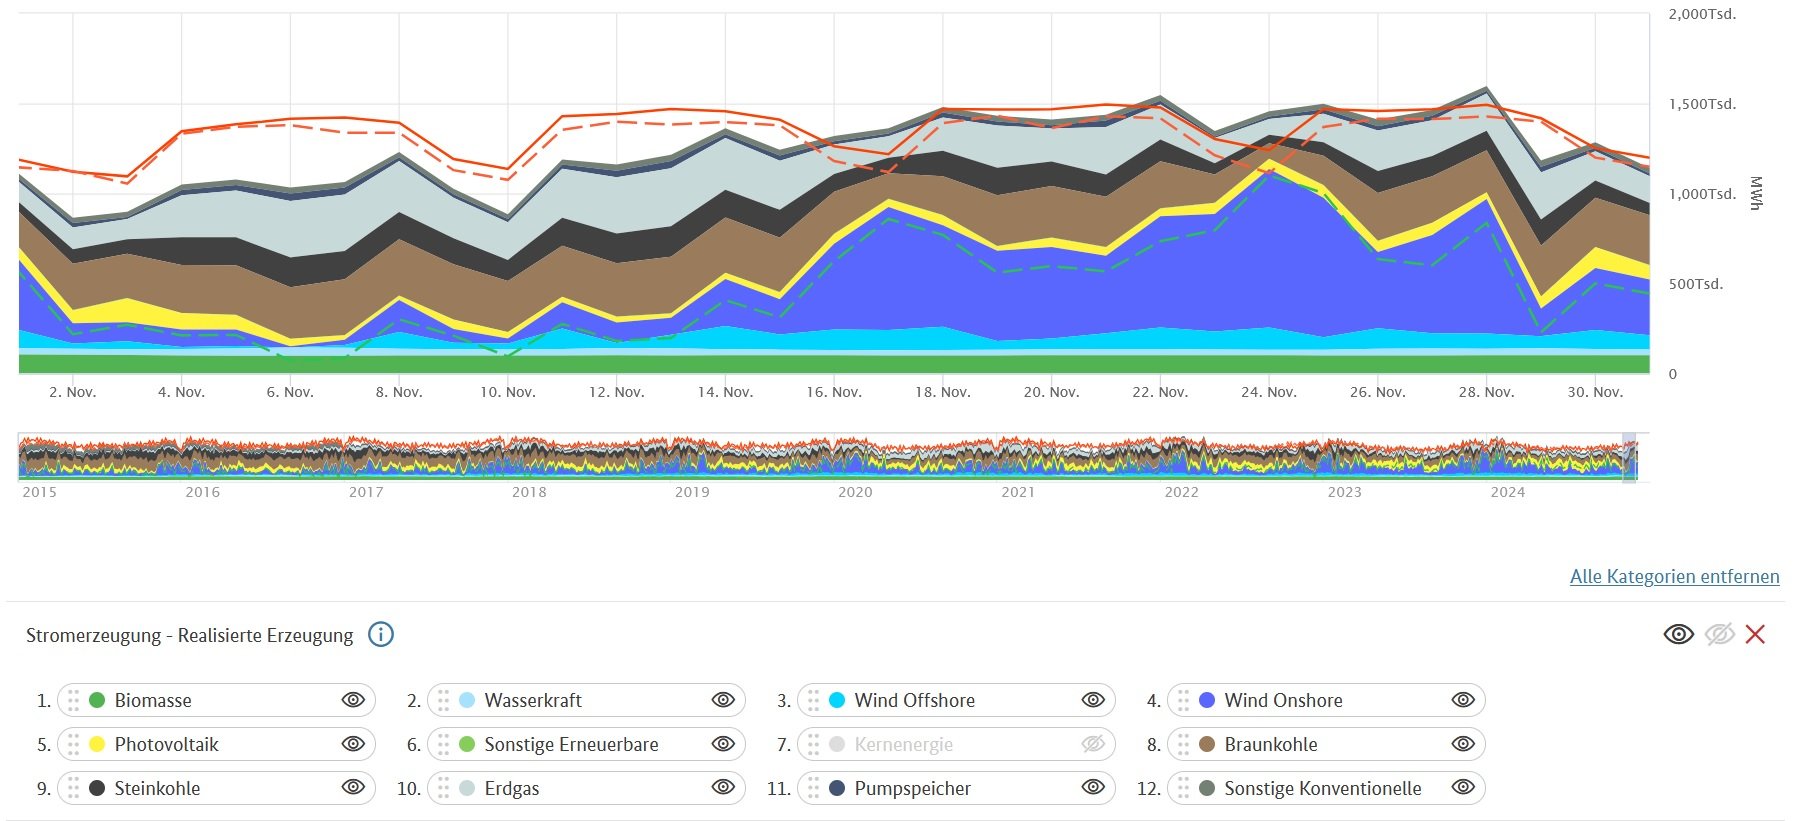Jump to 2024 in the navigator timeline
Screen dimensions: 1796x821
tap(1508, 492)
